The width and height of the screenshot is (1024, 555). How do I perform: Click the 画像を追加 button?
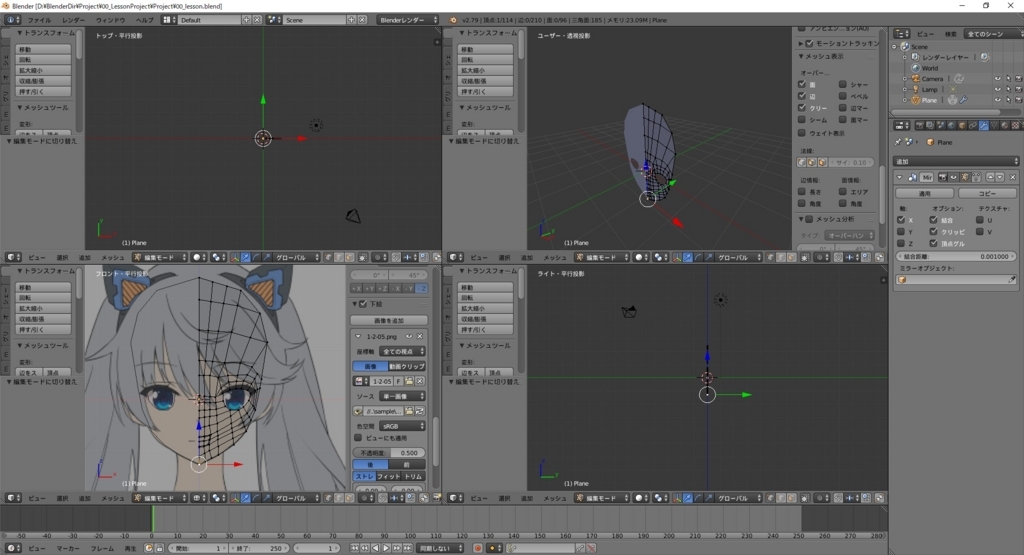tap(389, 320)
